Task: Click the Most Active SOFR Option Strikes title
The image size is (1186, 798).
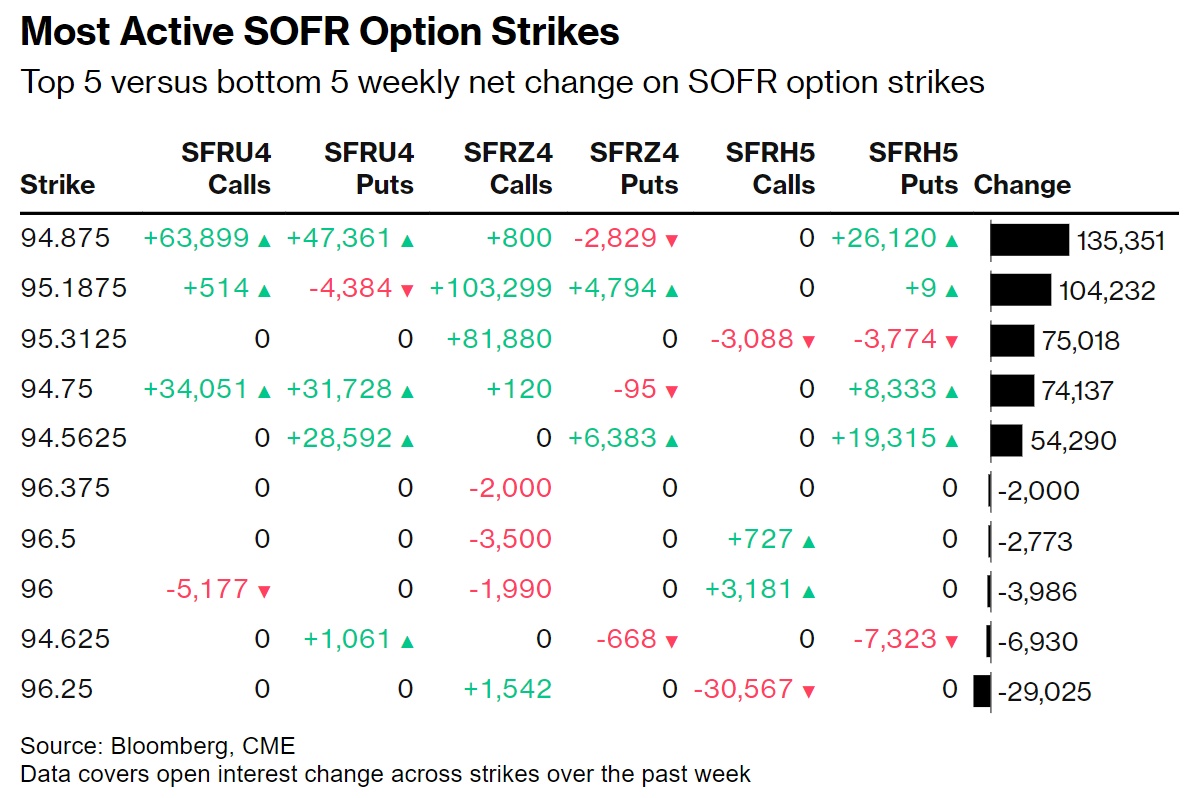Action: [x=320, y=32]
